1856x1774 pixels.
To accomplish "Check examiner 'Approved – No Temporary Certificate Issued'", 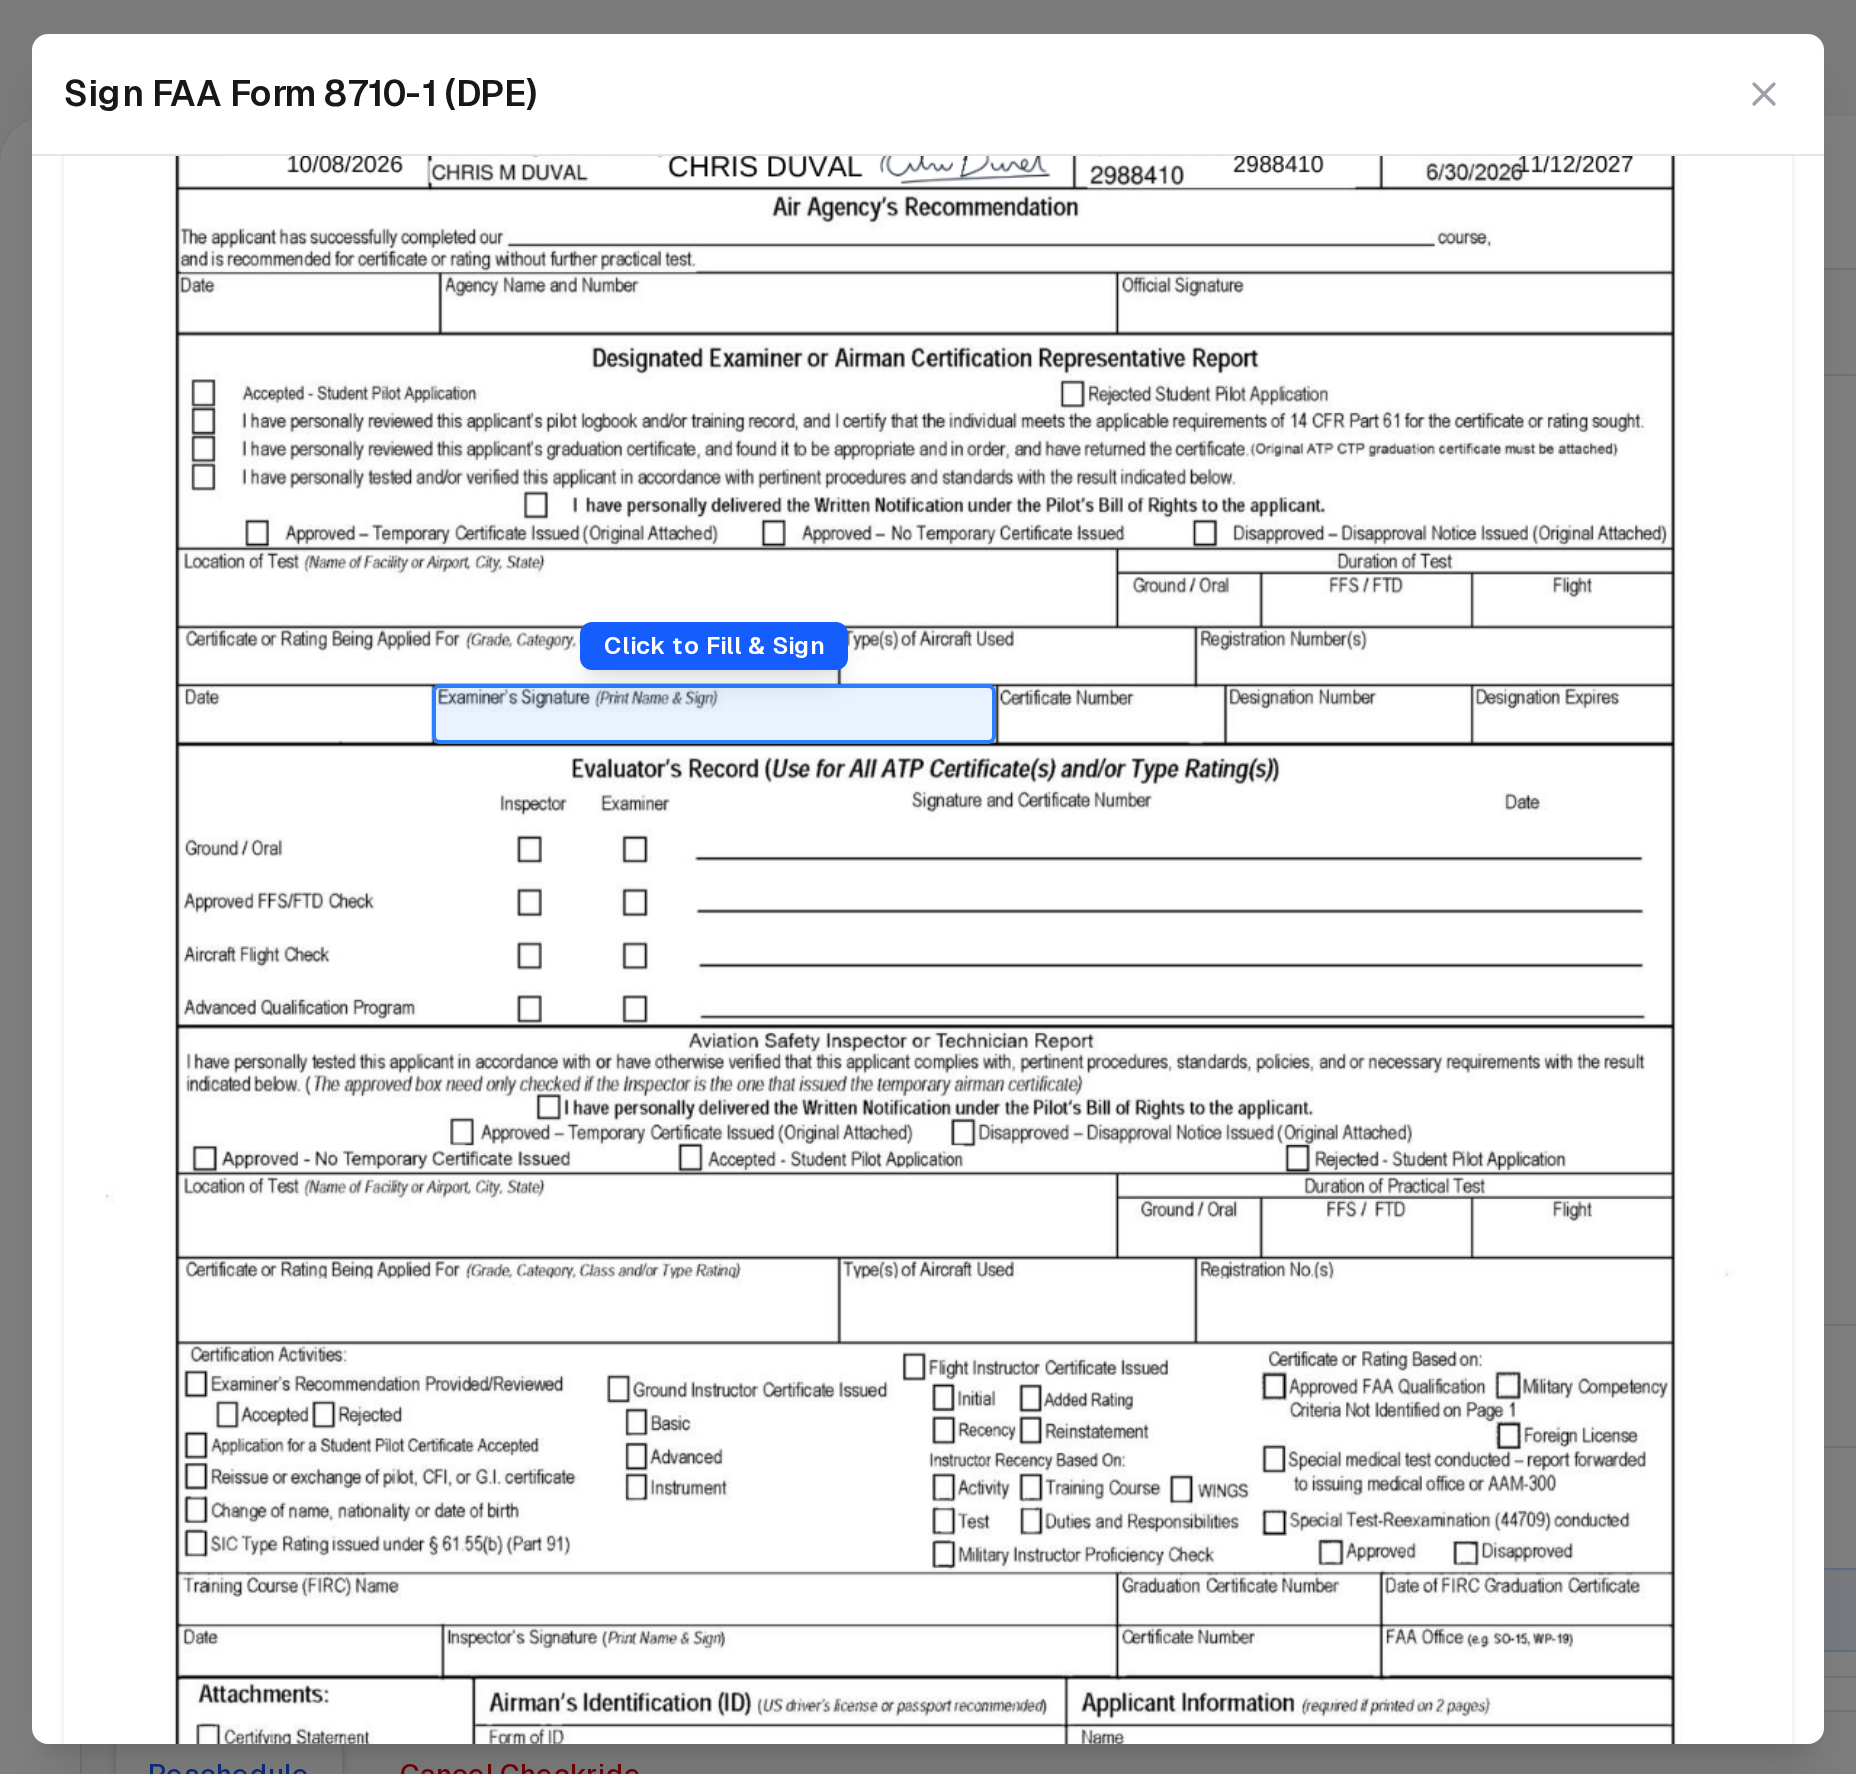I will 774,533.
